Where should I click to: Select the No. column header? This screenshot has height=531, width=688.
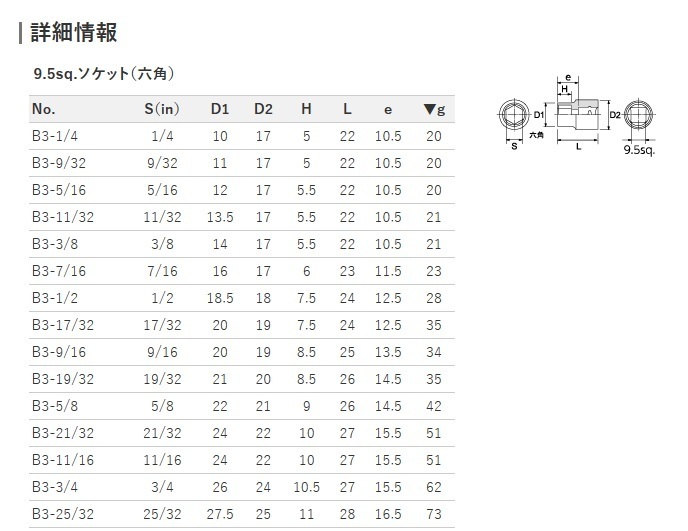point(44,109)
